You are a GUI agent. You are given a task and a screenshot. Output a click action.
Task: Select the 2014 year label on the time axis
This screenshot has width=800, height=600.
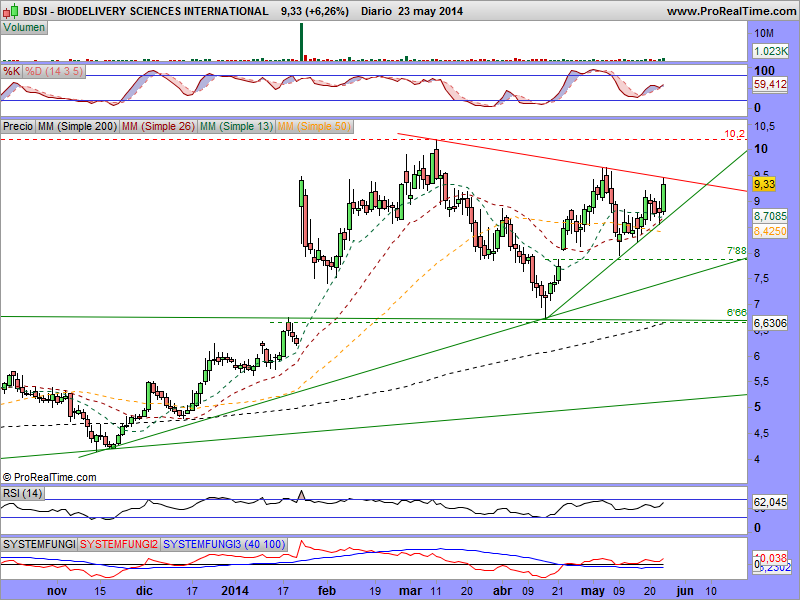click(x=235, y=591)
